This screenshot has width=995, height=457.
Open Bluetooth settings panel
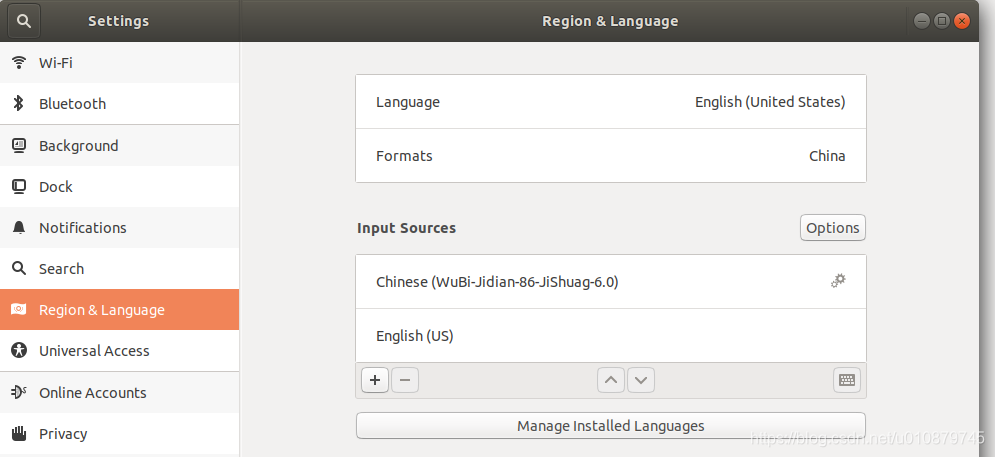119,103
